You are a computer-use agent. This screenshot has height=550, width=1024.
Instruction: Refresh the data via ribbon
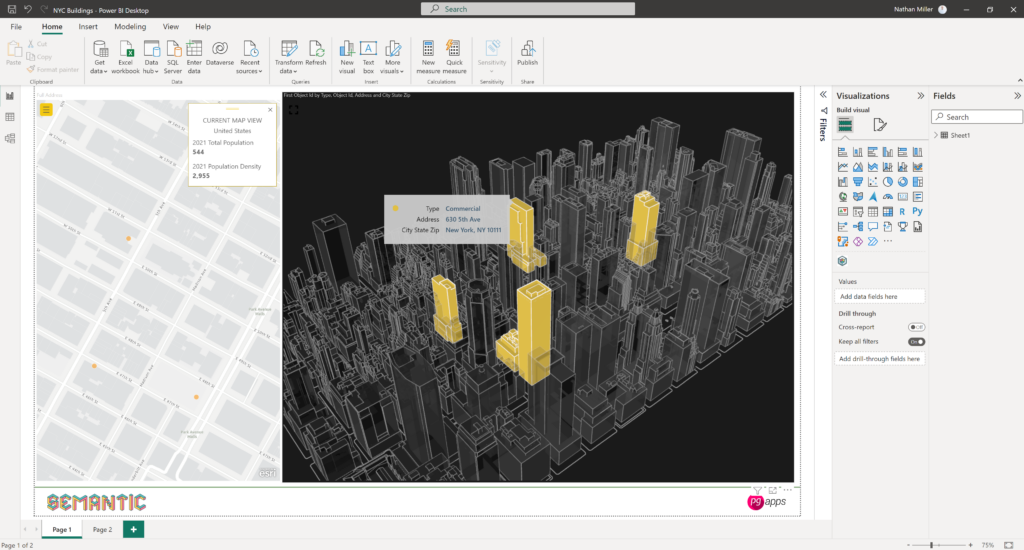[x=315, y=54]
